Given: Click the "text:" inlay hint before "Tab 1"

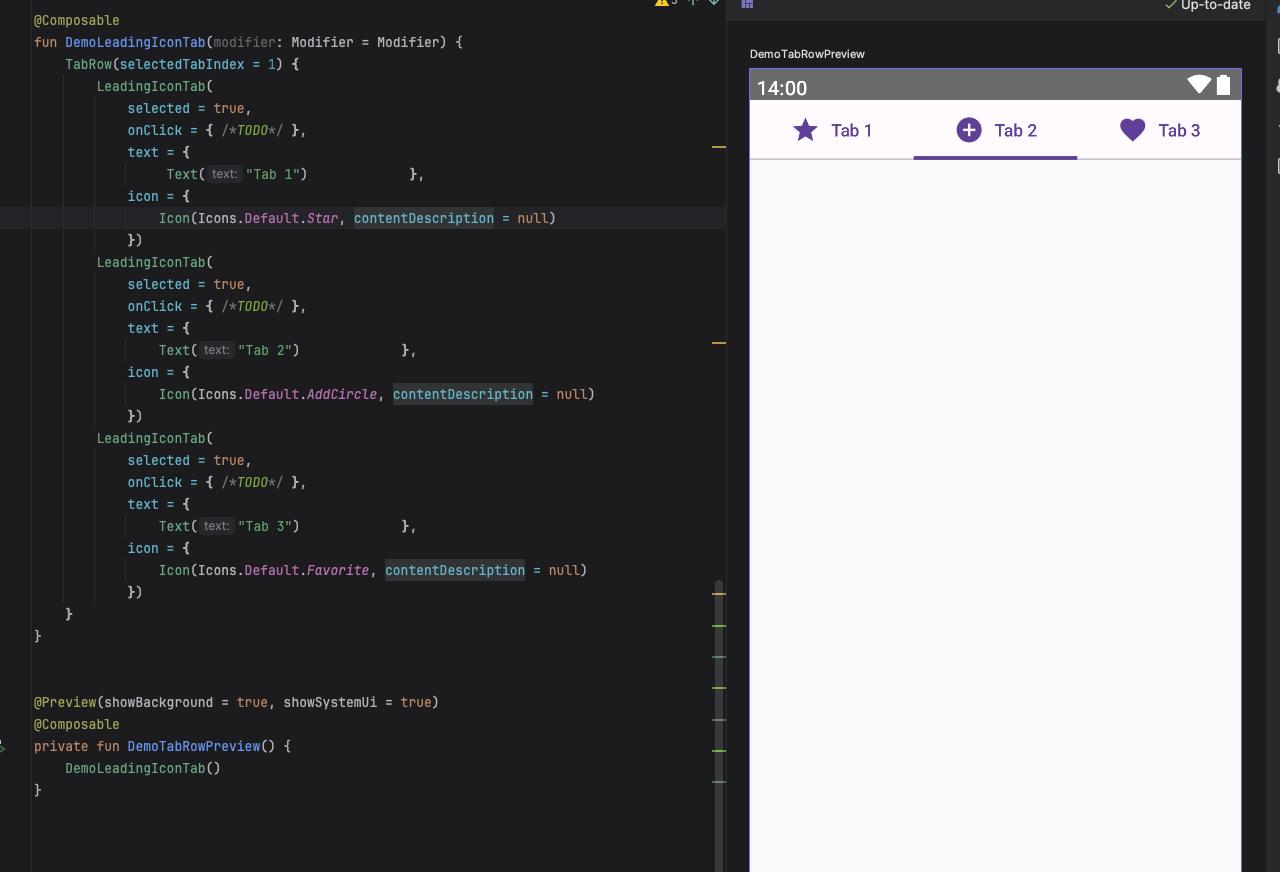Looking at the screenshot, I should click(225, 174).
